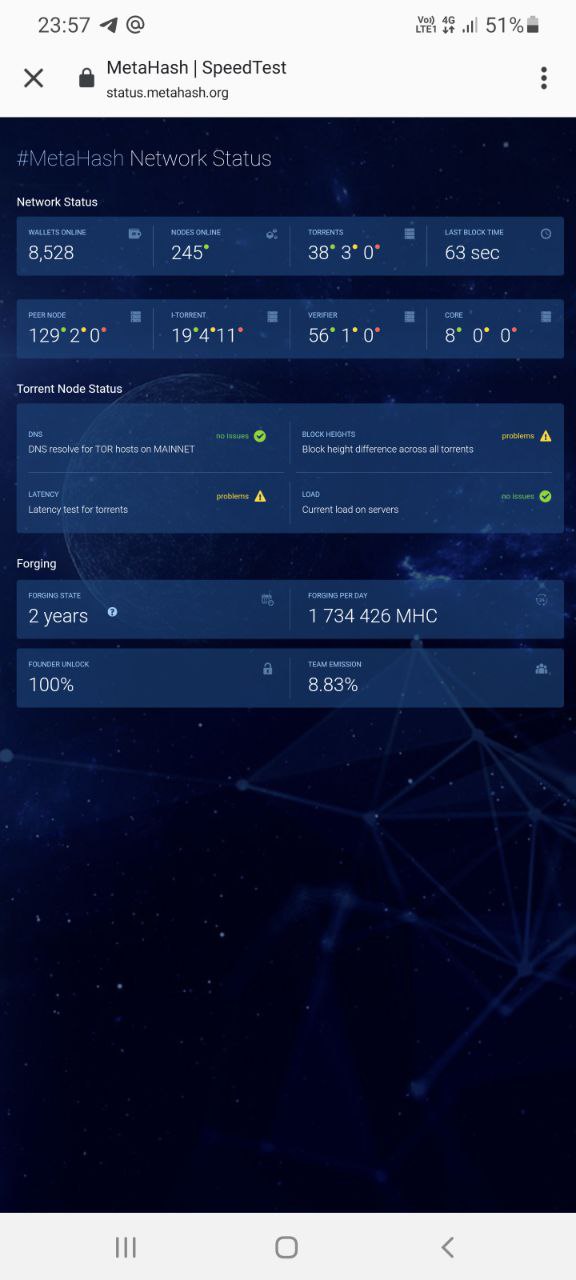
Task: Tap Android back button
Action: 447,1247
